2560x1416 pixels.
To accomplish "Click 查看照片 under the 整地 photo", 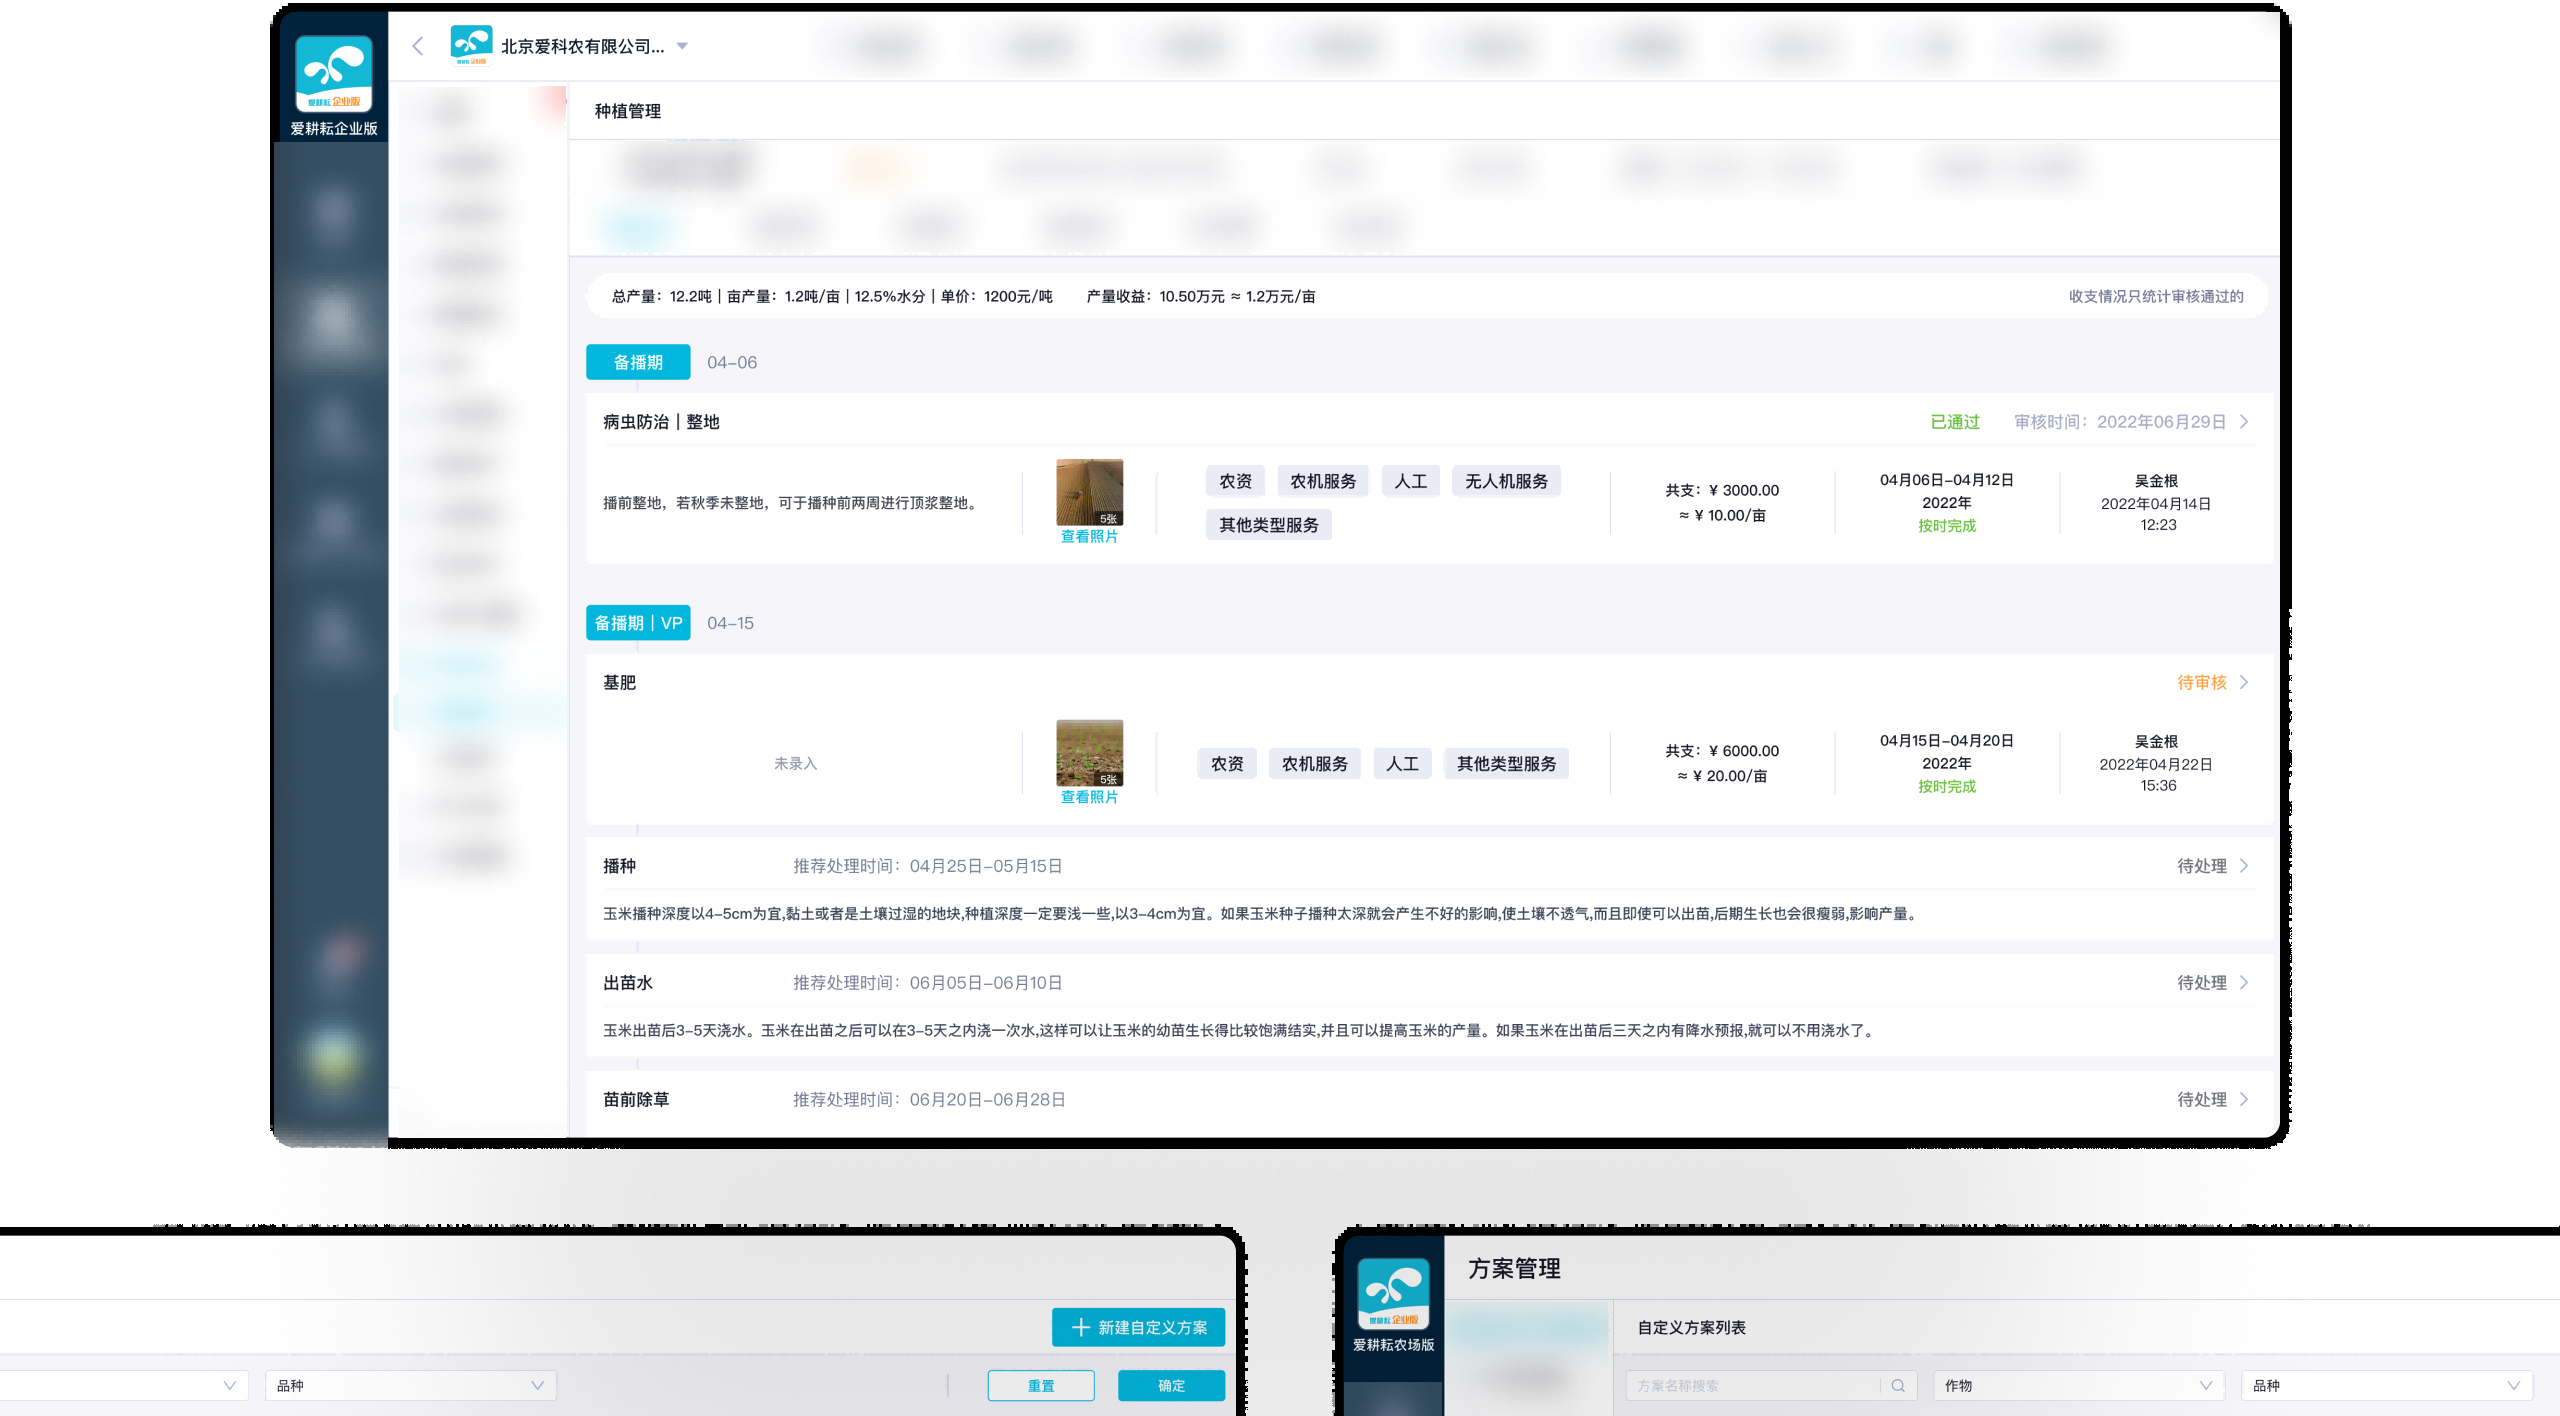I will [1089, 537].
